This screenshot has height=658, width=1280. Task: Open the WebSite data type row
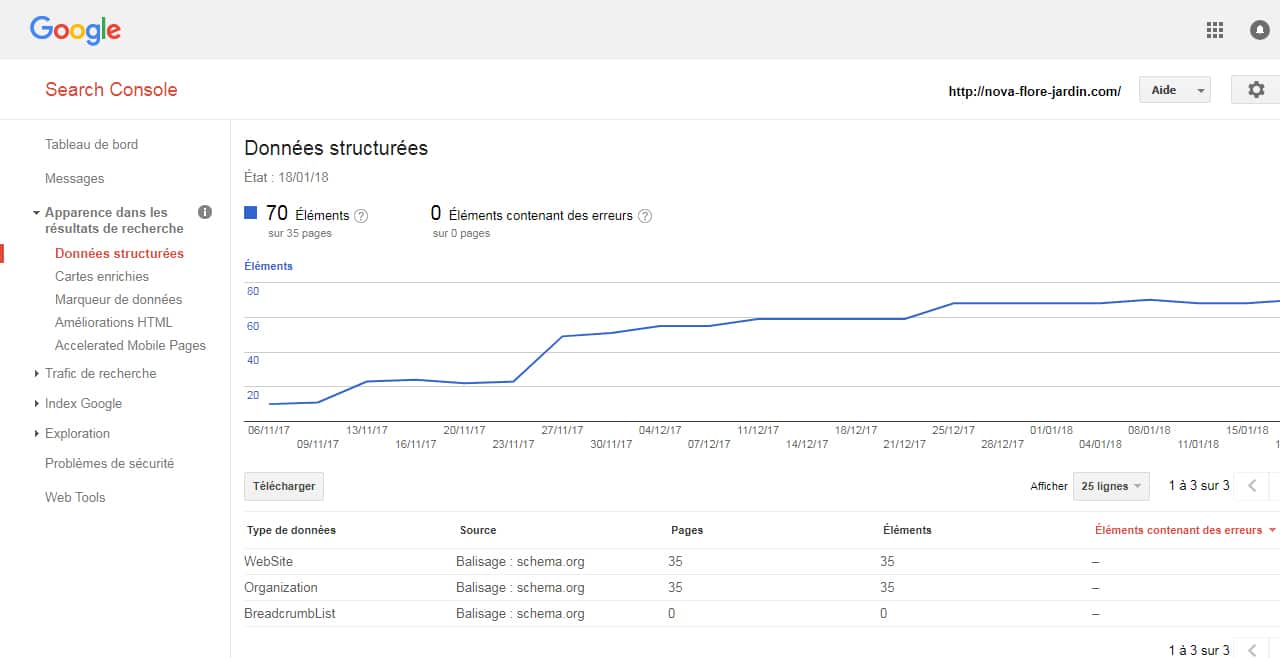click(269, 561)
